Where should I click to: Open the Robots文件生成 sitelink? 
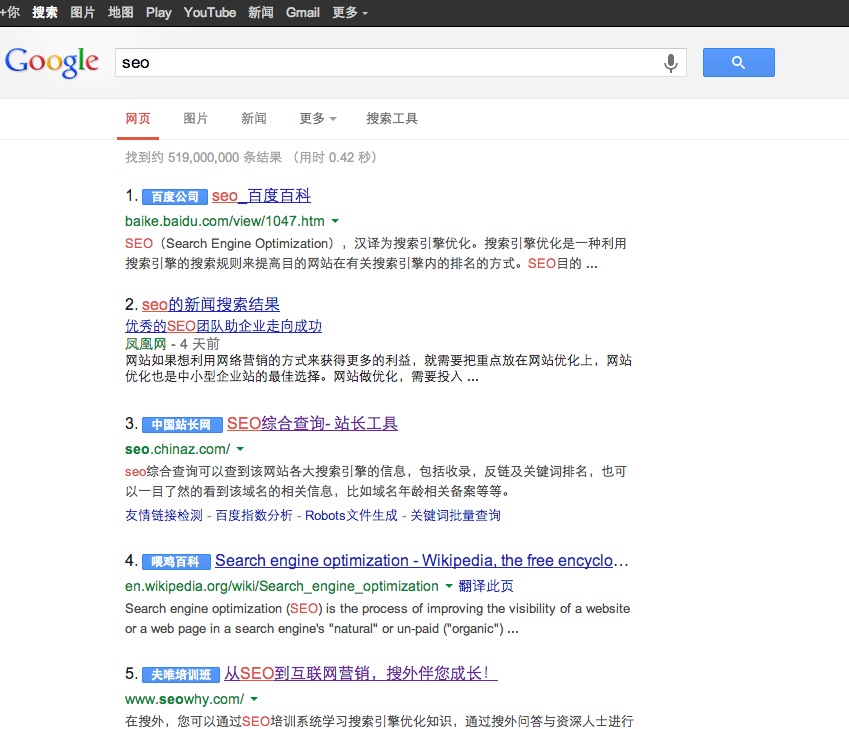tap(351, 515)
